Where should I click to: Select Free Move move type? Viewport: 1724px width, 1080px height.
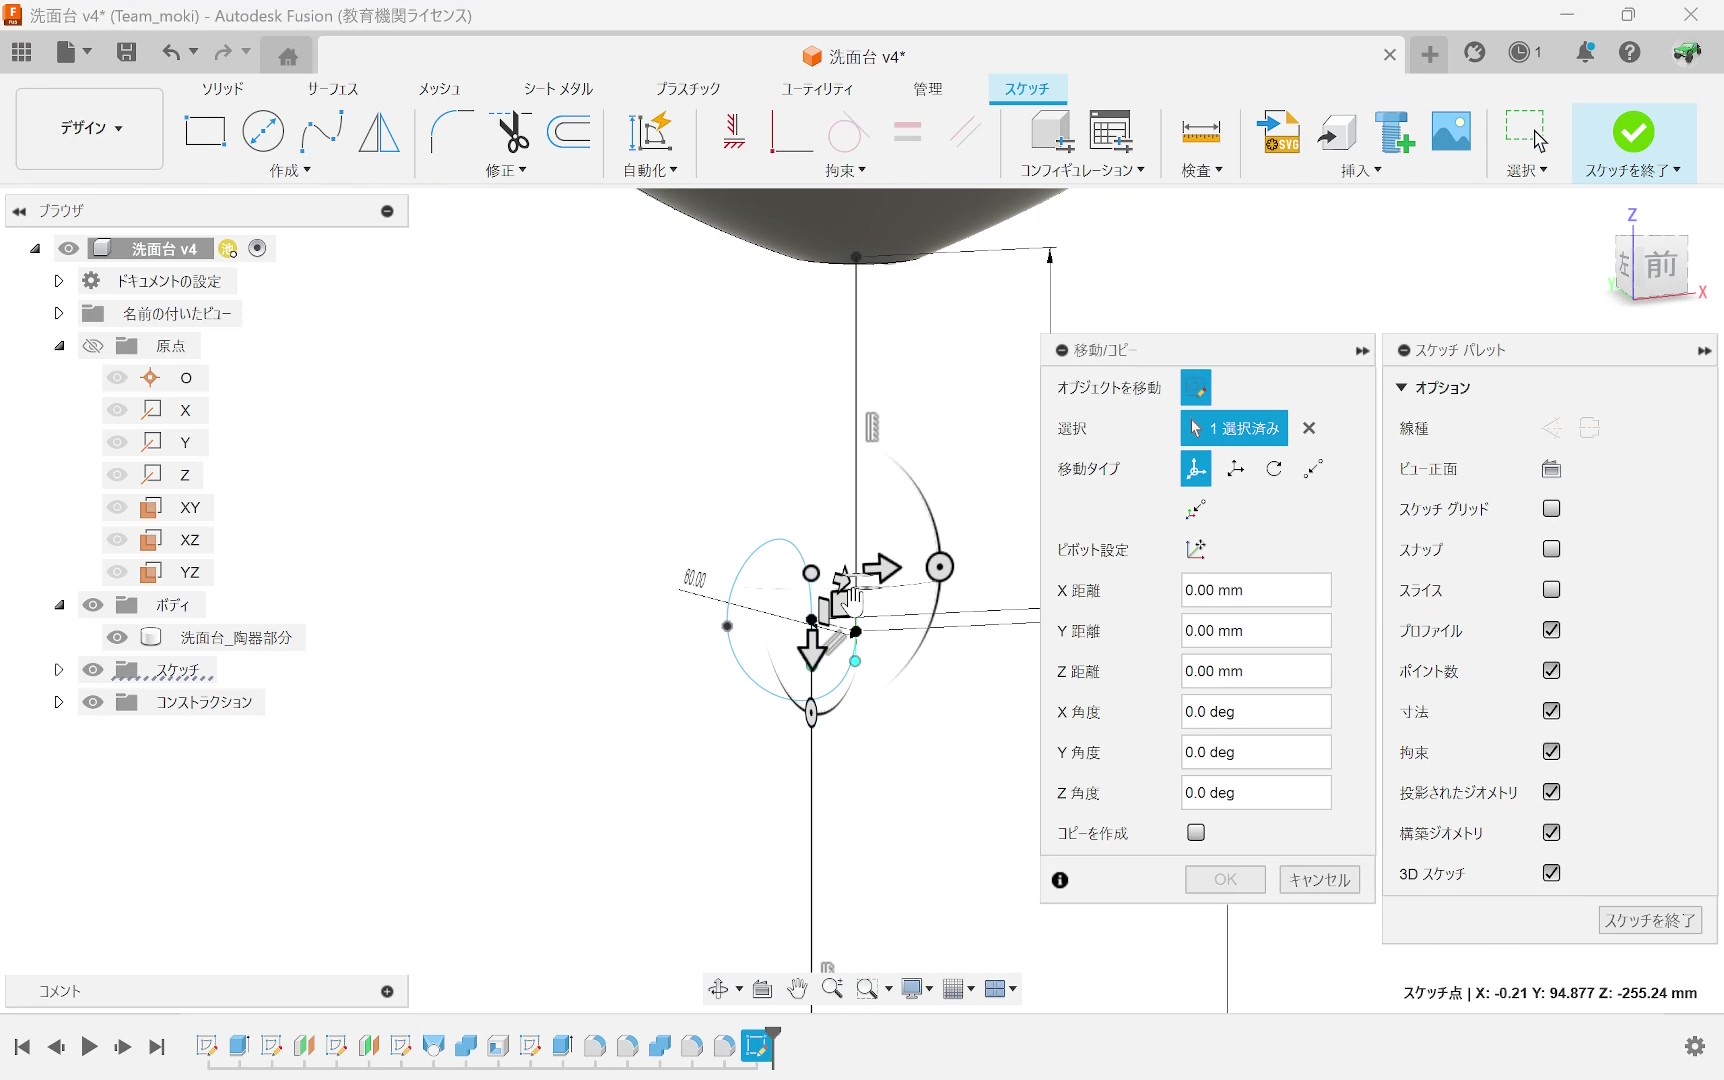[x=1196, y=468]
